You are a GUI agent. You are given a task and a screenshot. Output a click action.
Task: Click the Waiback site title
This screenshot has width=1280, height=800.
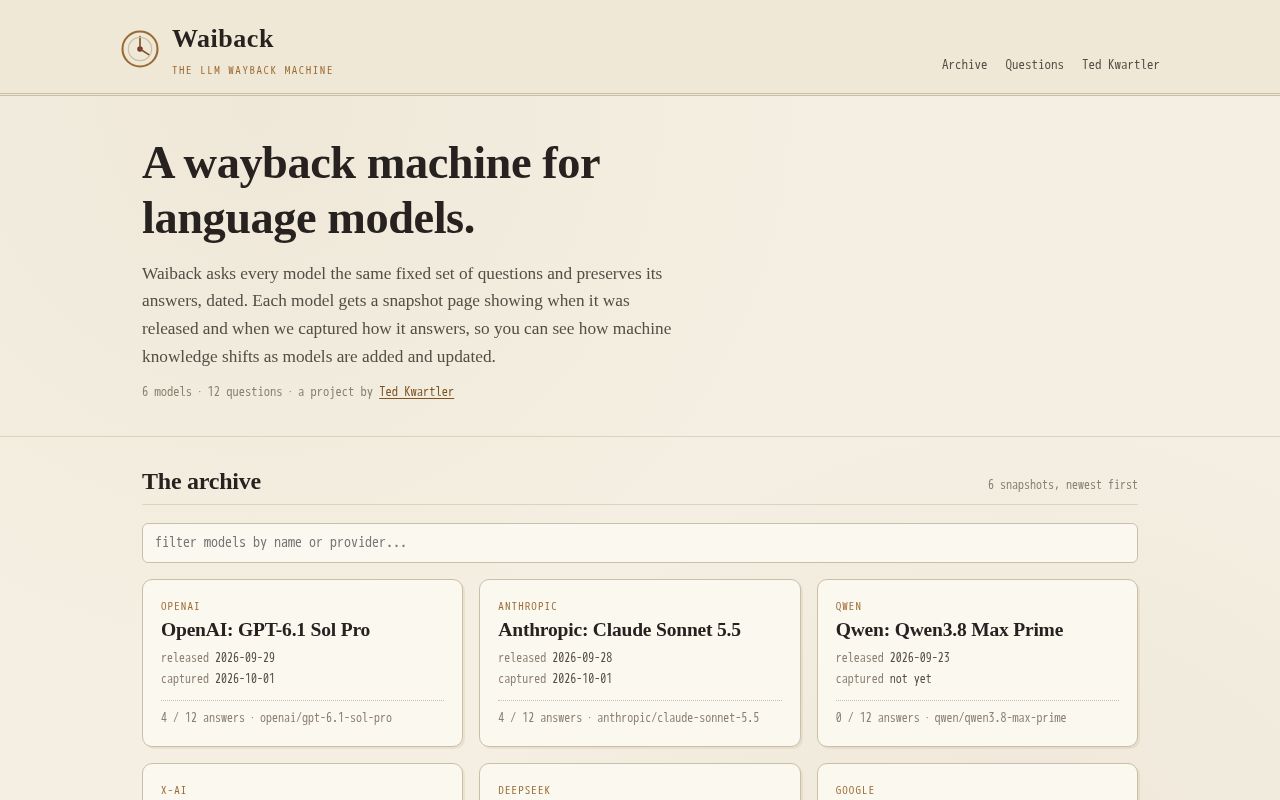(x=222, y=39)
